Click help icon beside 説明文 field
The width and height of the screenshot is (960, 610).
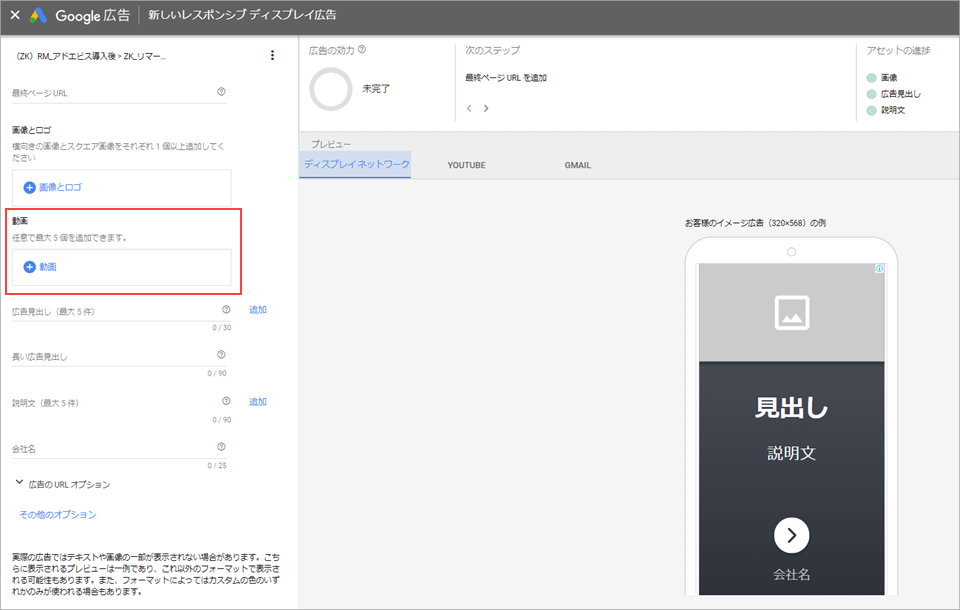pos(226,402)
